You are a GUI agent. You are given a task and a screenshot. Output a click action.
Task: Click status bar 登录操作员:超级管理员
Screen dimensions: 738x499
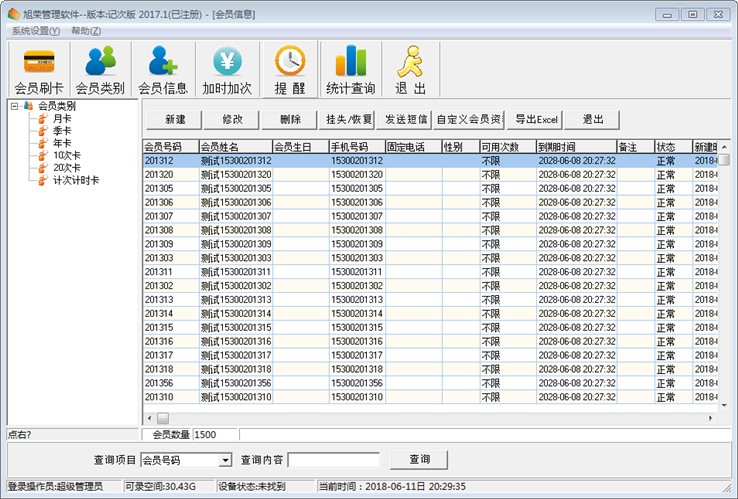tap(64, 486)
